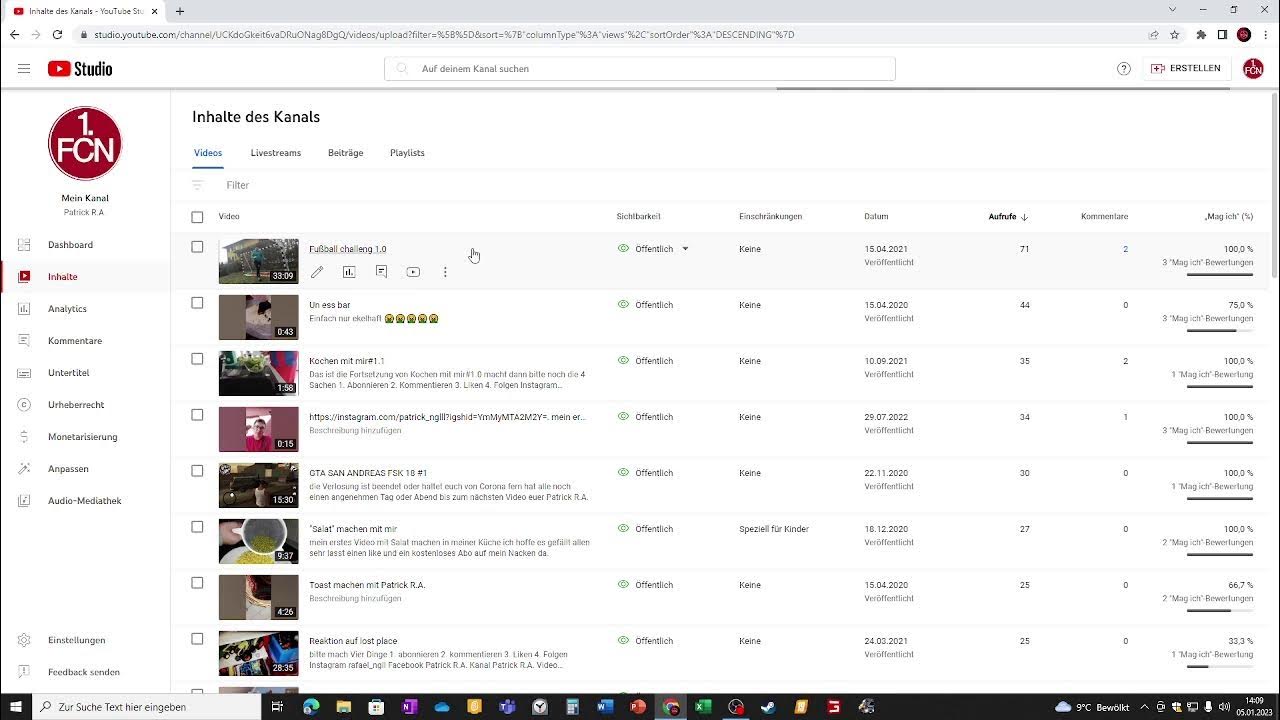Open visibility dropdown for Fußball challeng 1.0

[x=685, y=249]
